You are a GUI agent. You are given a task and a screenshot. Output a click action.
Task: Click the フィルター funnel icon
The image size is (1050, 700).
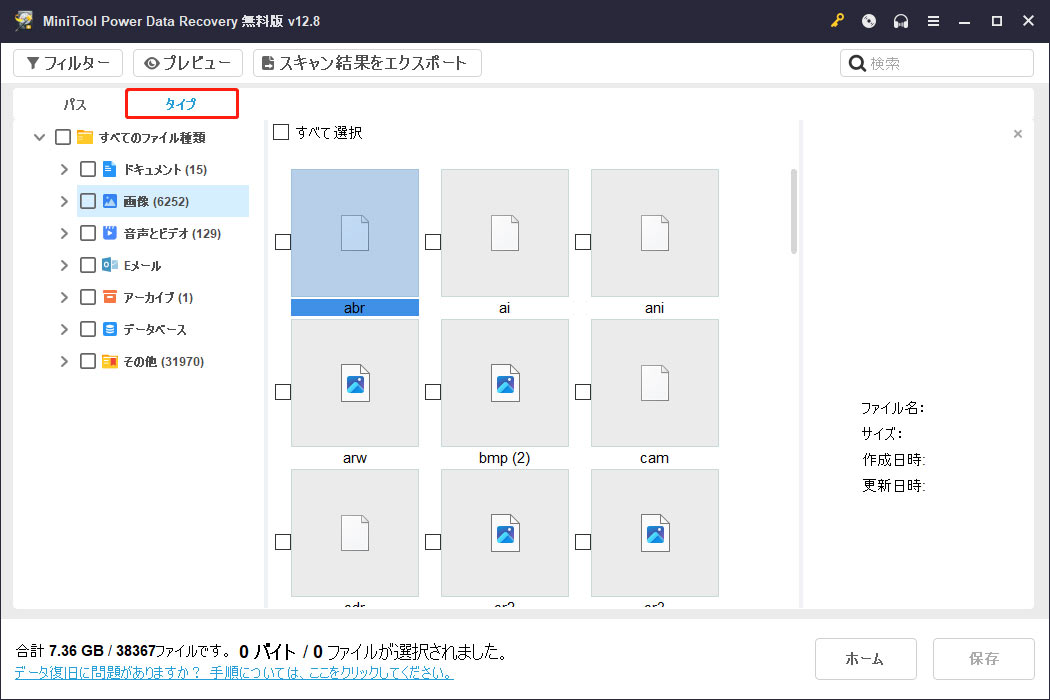35,62
